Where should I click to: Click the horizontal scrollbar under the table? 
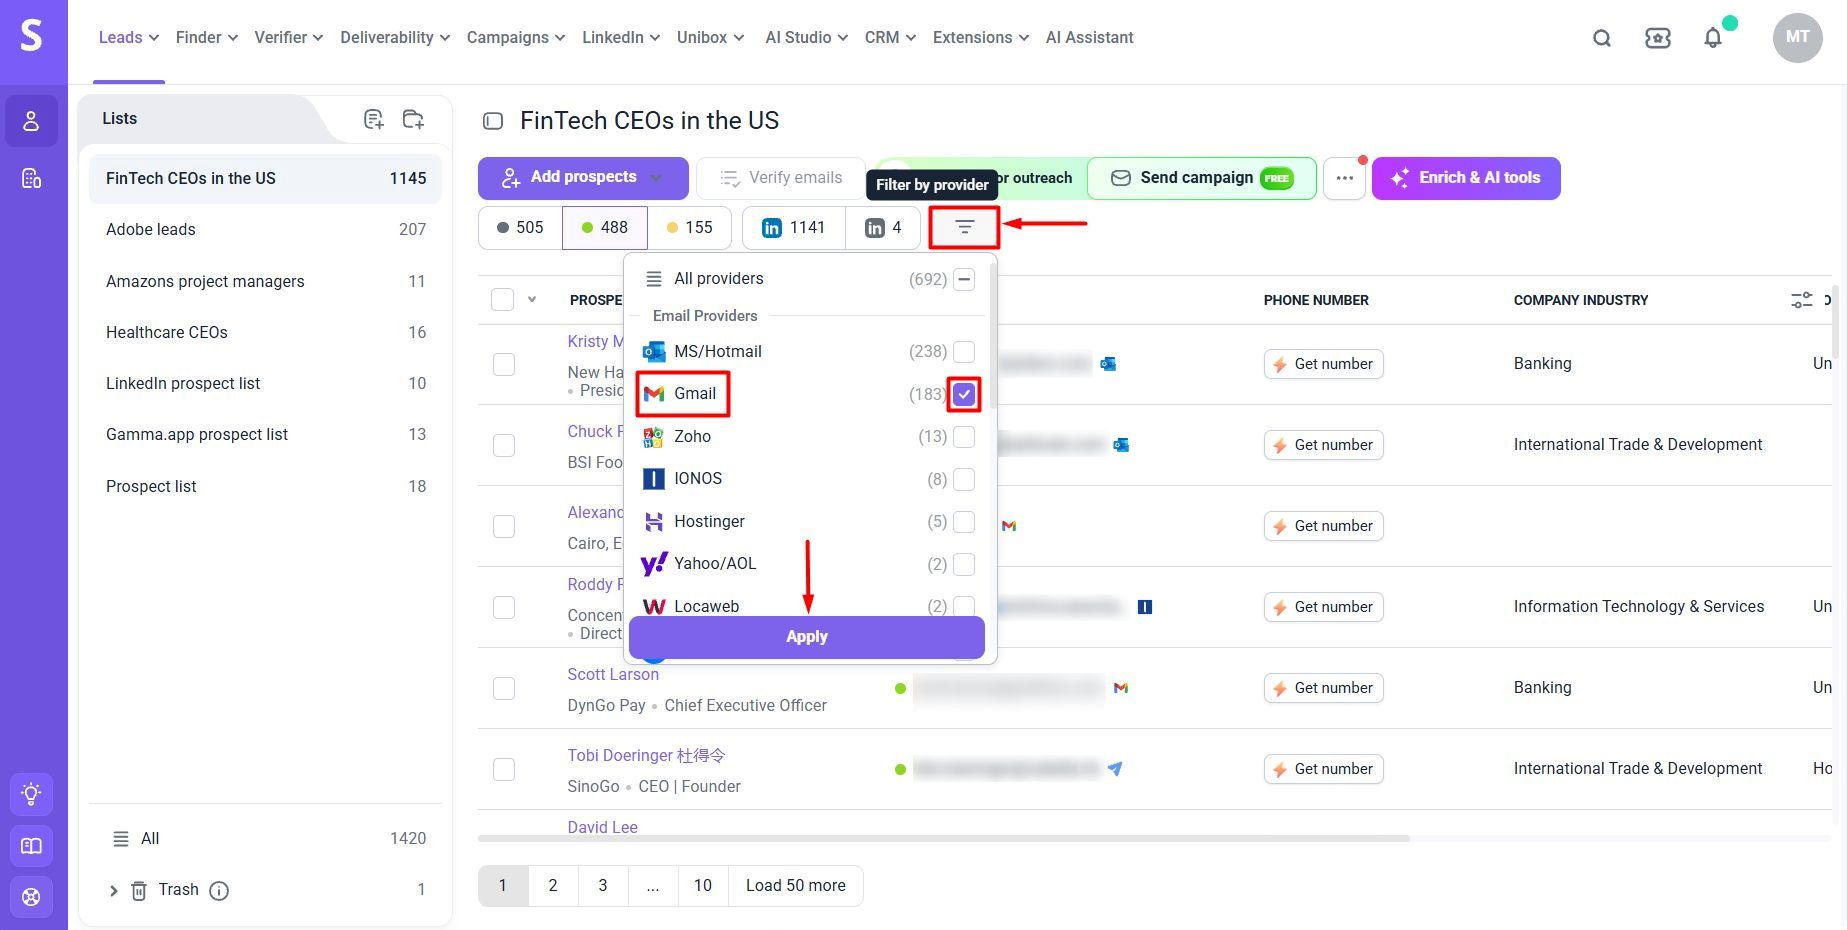[943, 838]
